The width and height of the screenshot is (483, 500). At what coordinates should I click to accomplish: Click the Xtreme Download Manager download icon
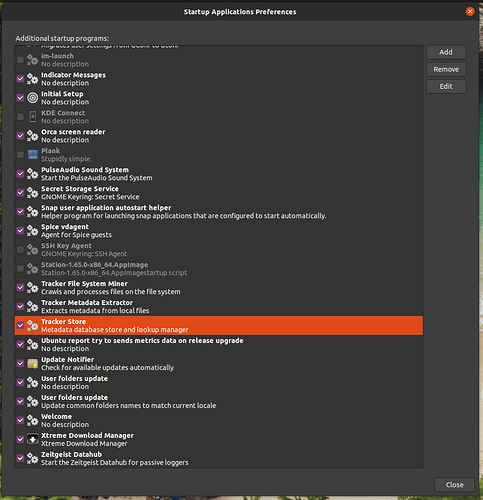click(x=32, y=440)
